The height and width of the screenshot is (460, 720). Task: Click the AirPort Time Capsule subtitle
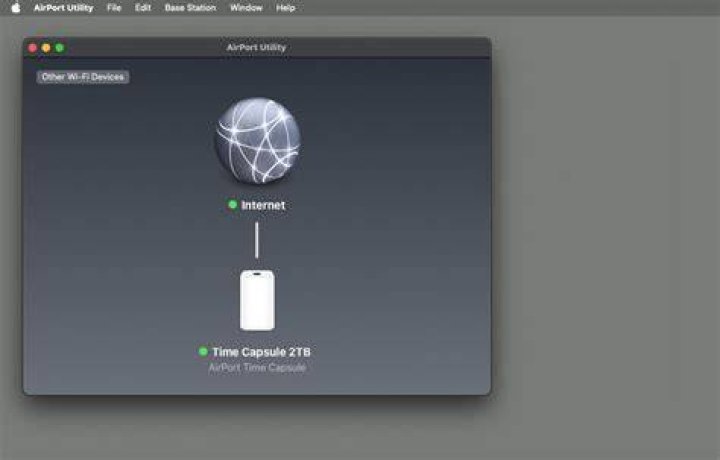click(x=257, y=368)
